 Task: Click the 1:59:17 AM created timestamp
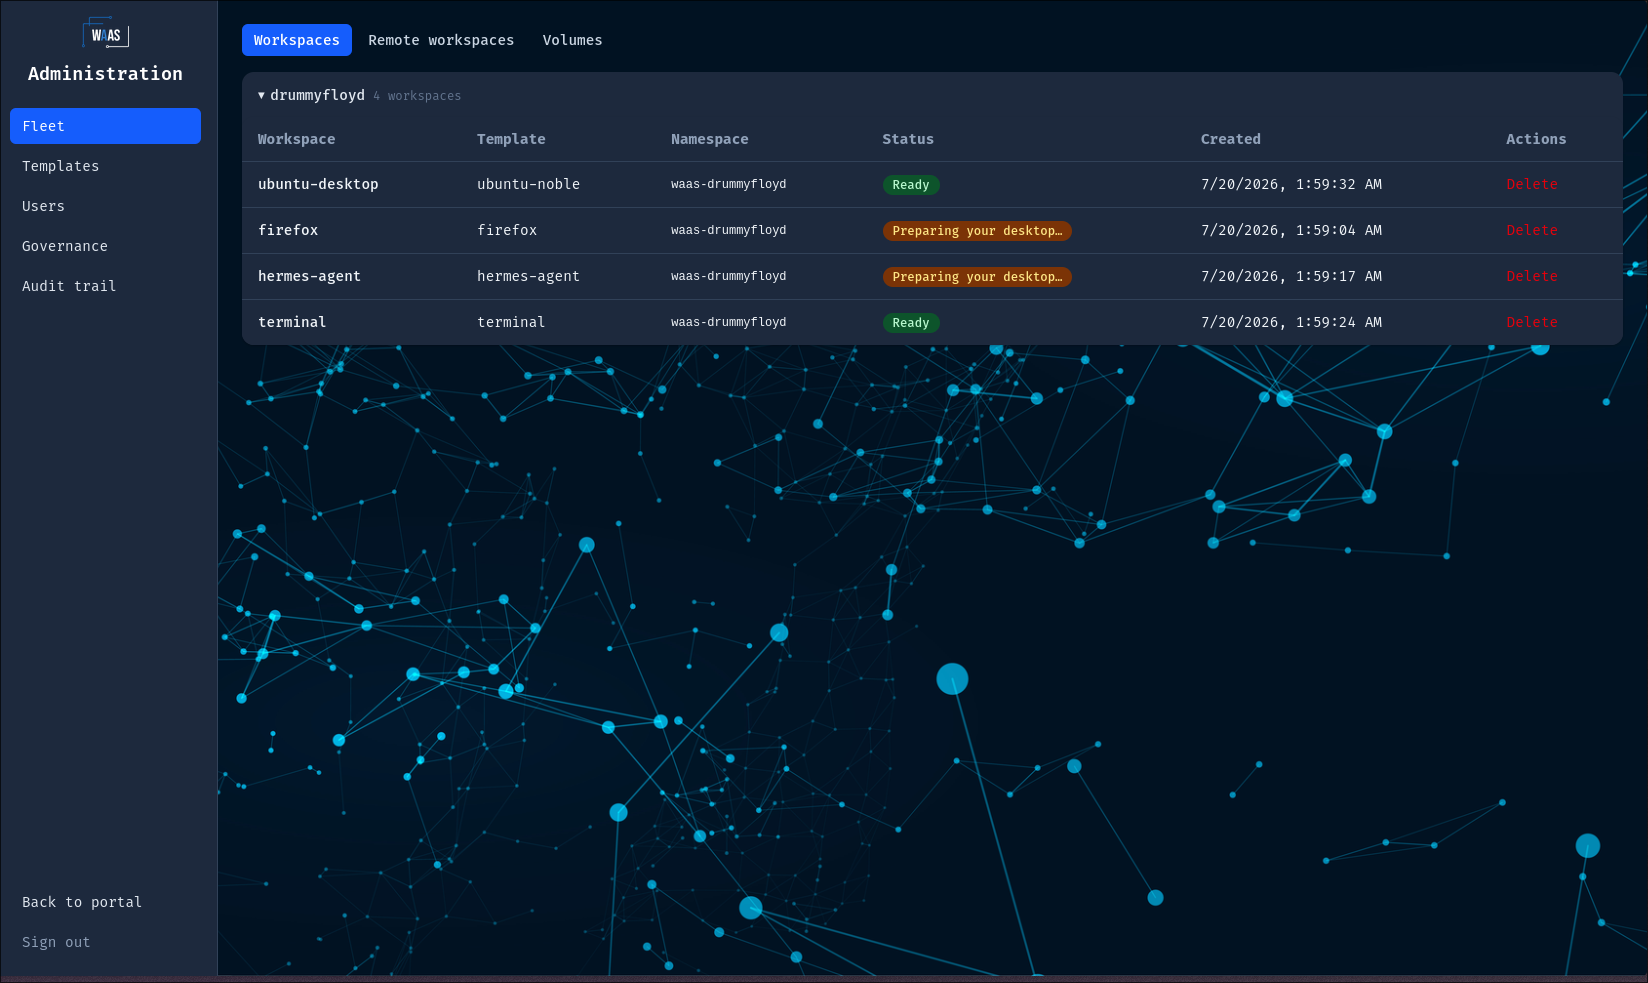click(x=1291, y=276)
